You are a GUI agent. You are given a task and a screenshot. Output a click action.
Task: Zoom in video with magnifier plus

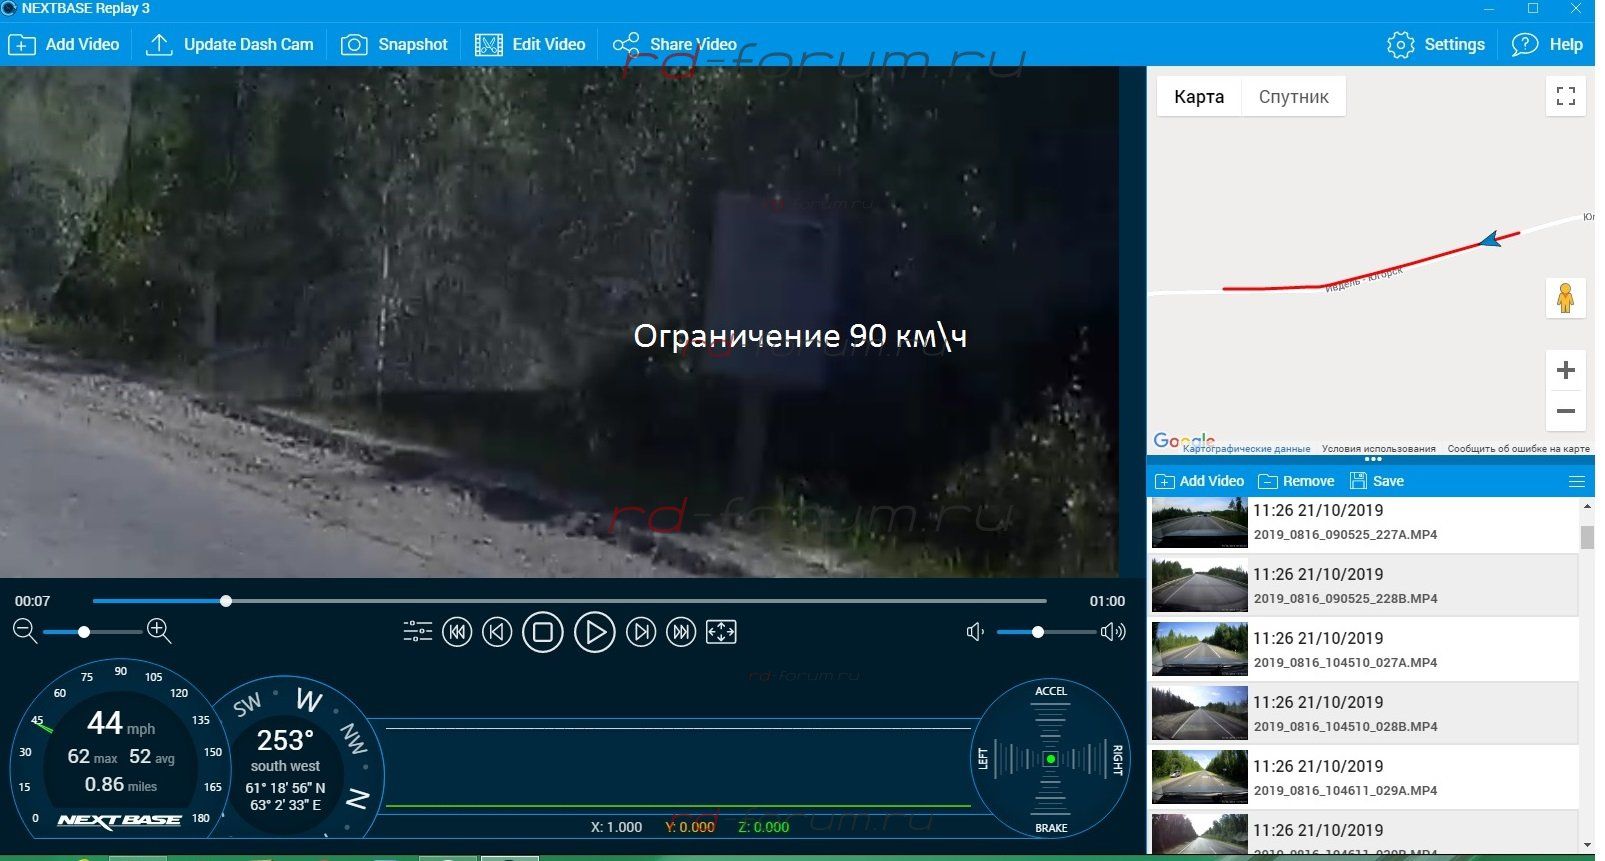point(159,631)
